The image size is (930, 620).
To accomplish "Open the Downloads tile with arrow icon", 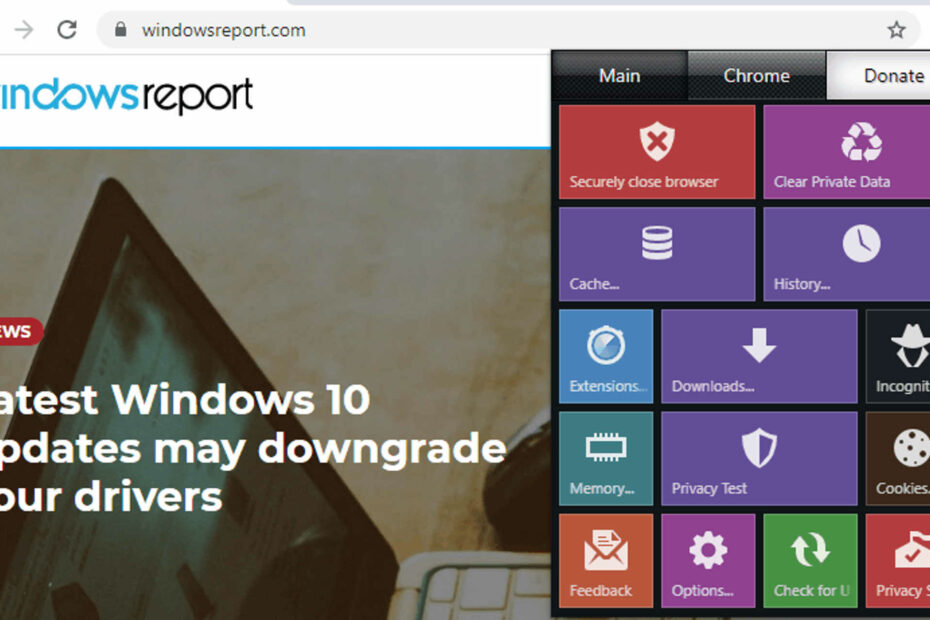I will [x=759, y=356].
